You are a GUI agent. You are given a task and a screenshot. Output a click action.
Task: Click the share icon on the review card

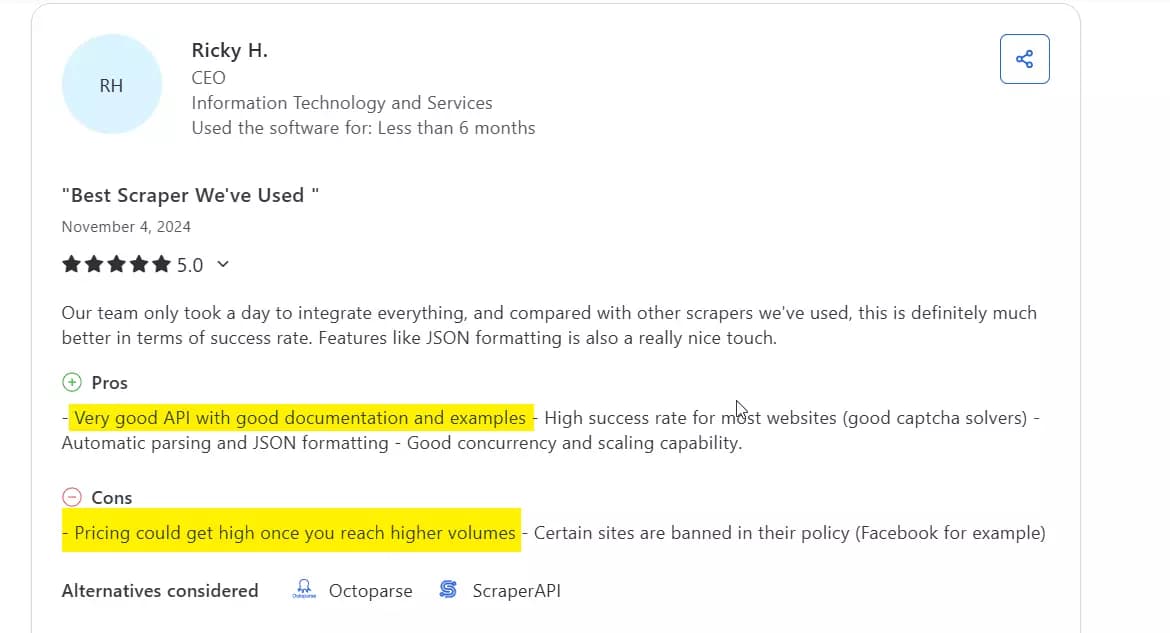point(1024,59)
